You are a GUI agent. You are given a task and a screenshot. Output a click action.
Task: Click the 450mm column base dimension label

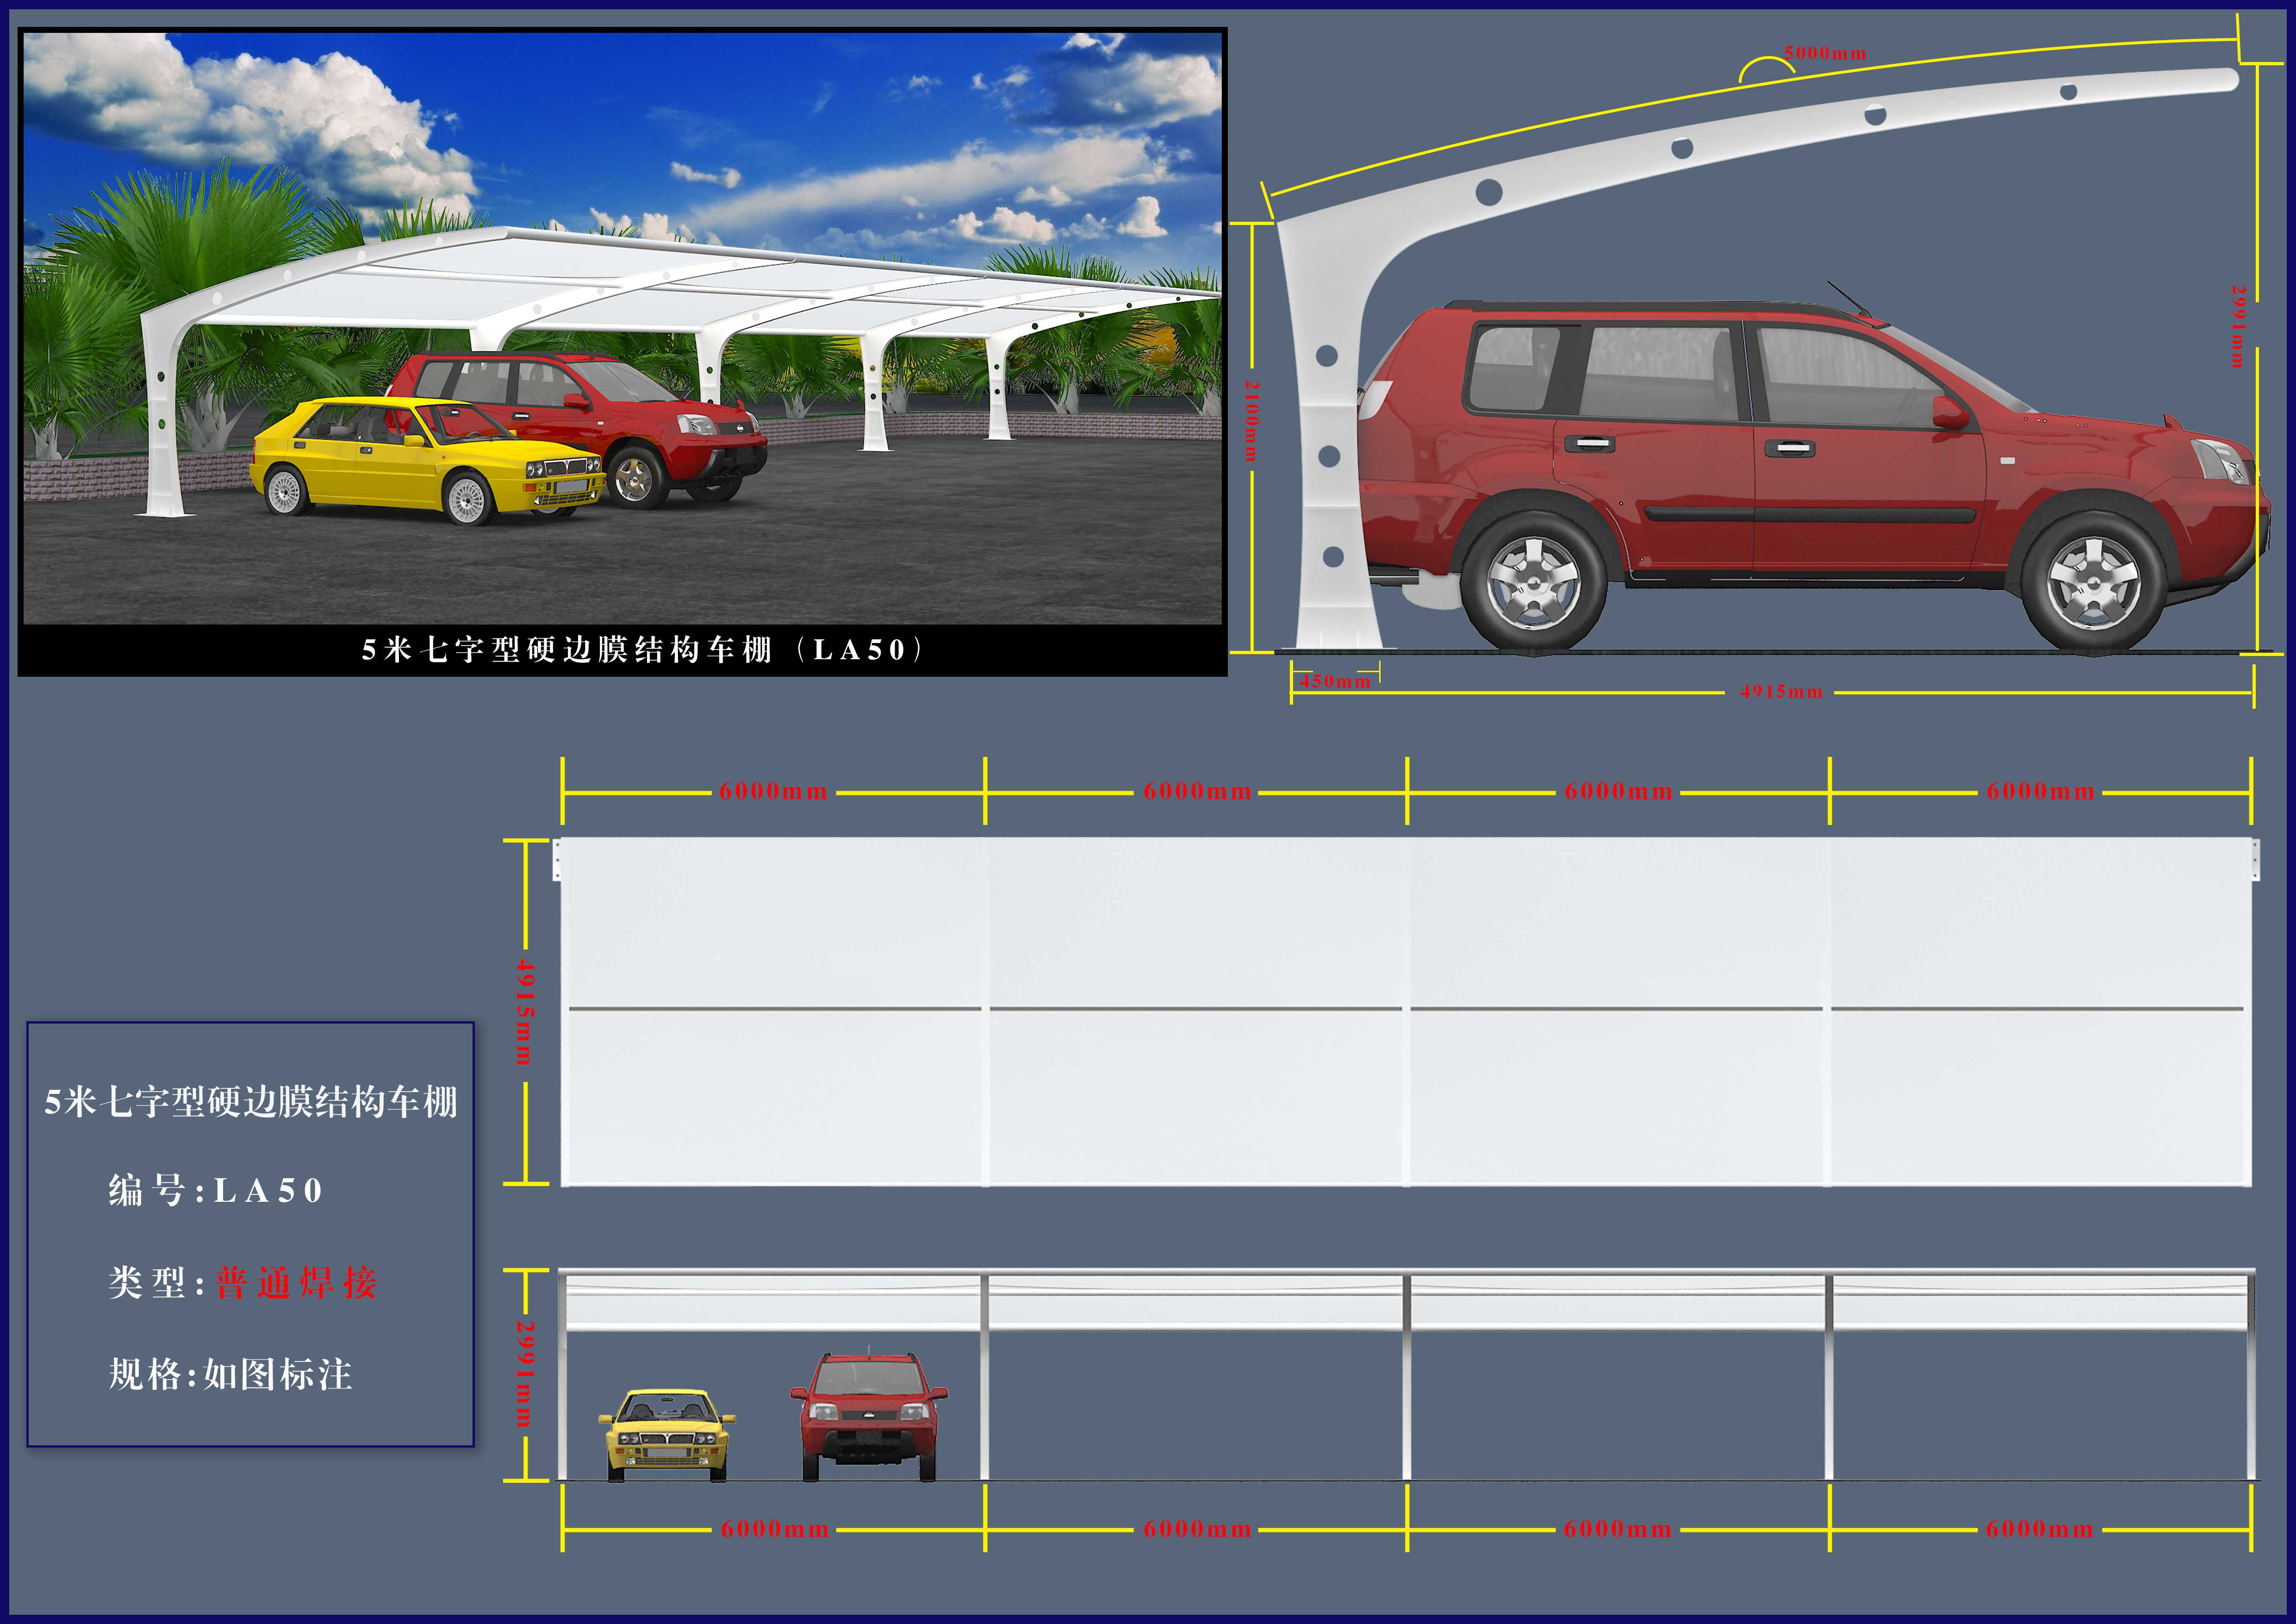pos(1335,681)
